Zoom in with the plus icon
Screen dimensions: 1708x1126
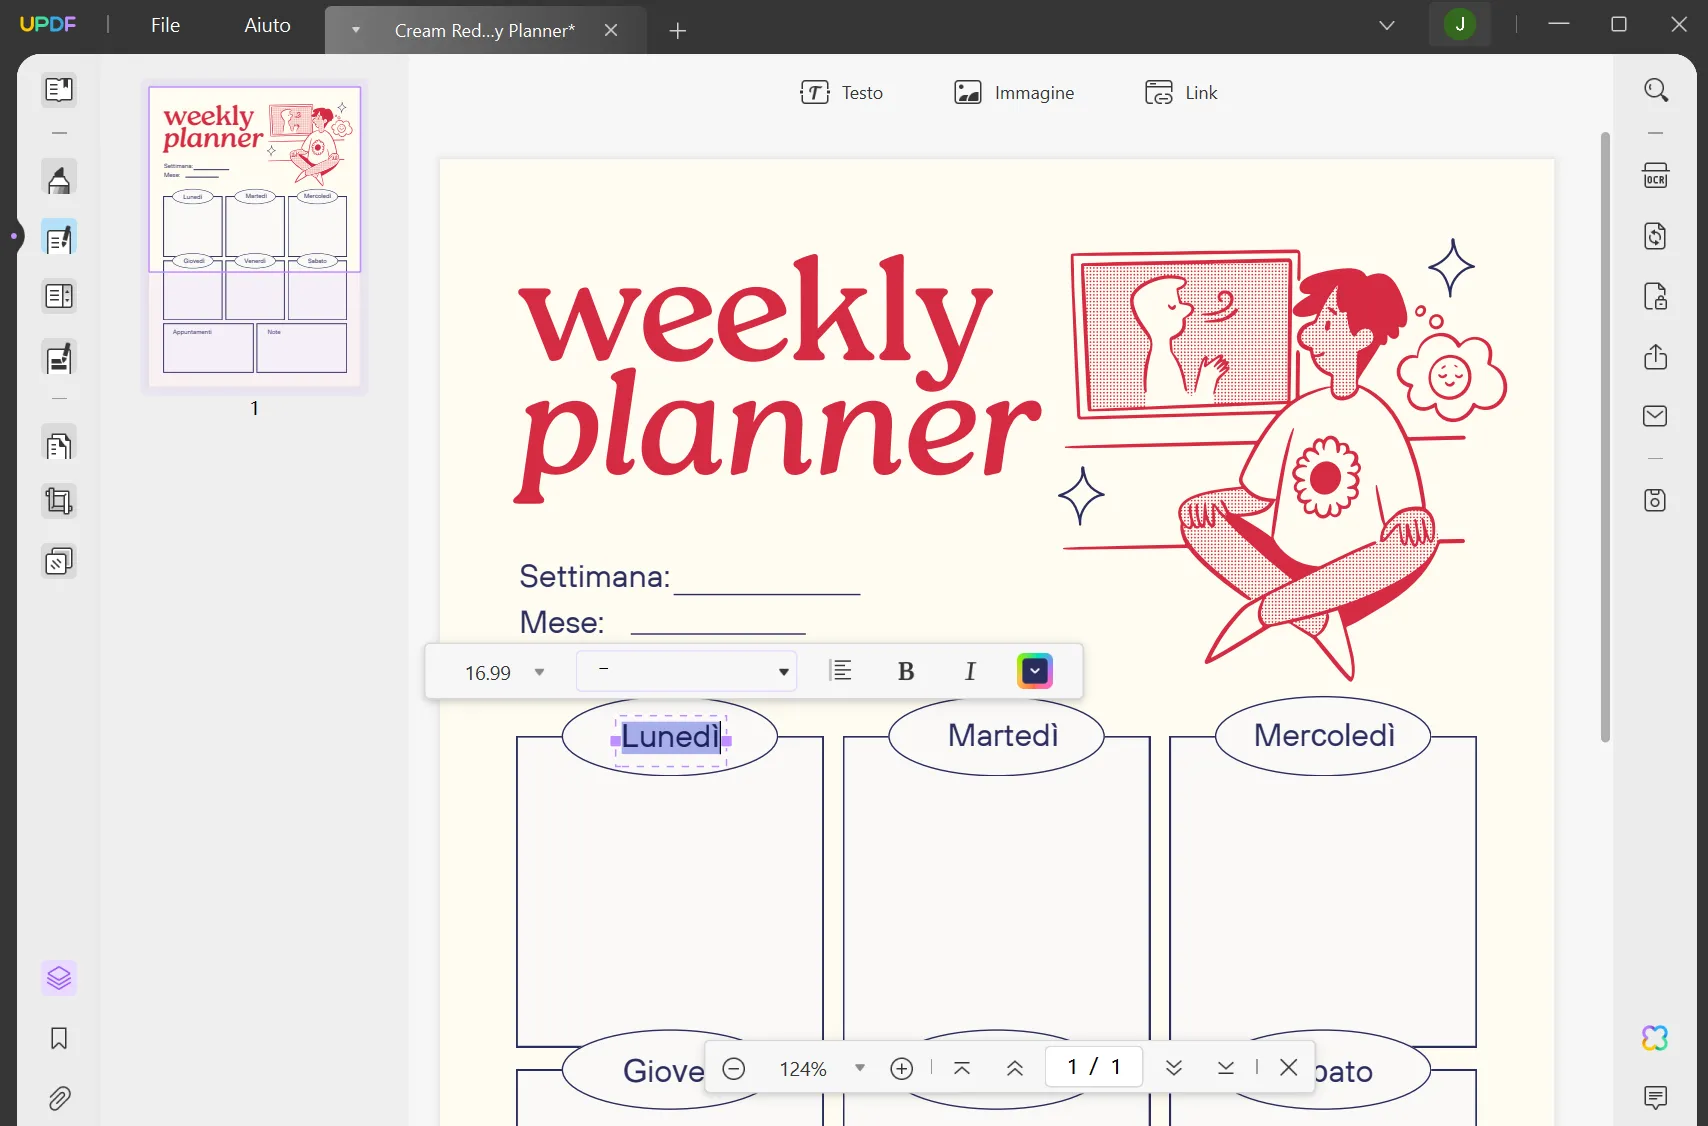coord(902,1069)
